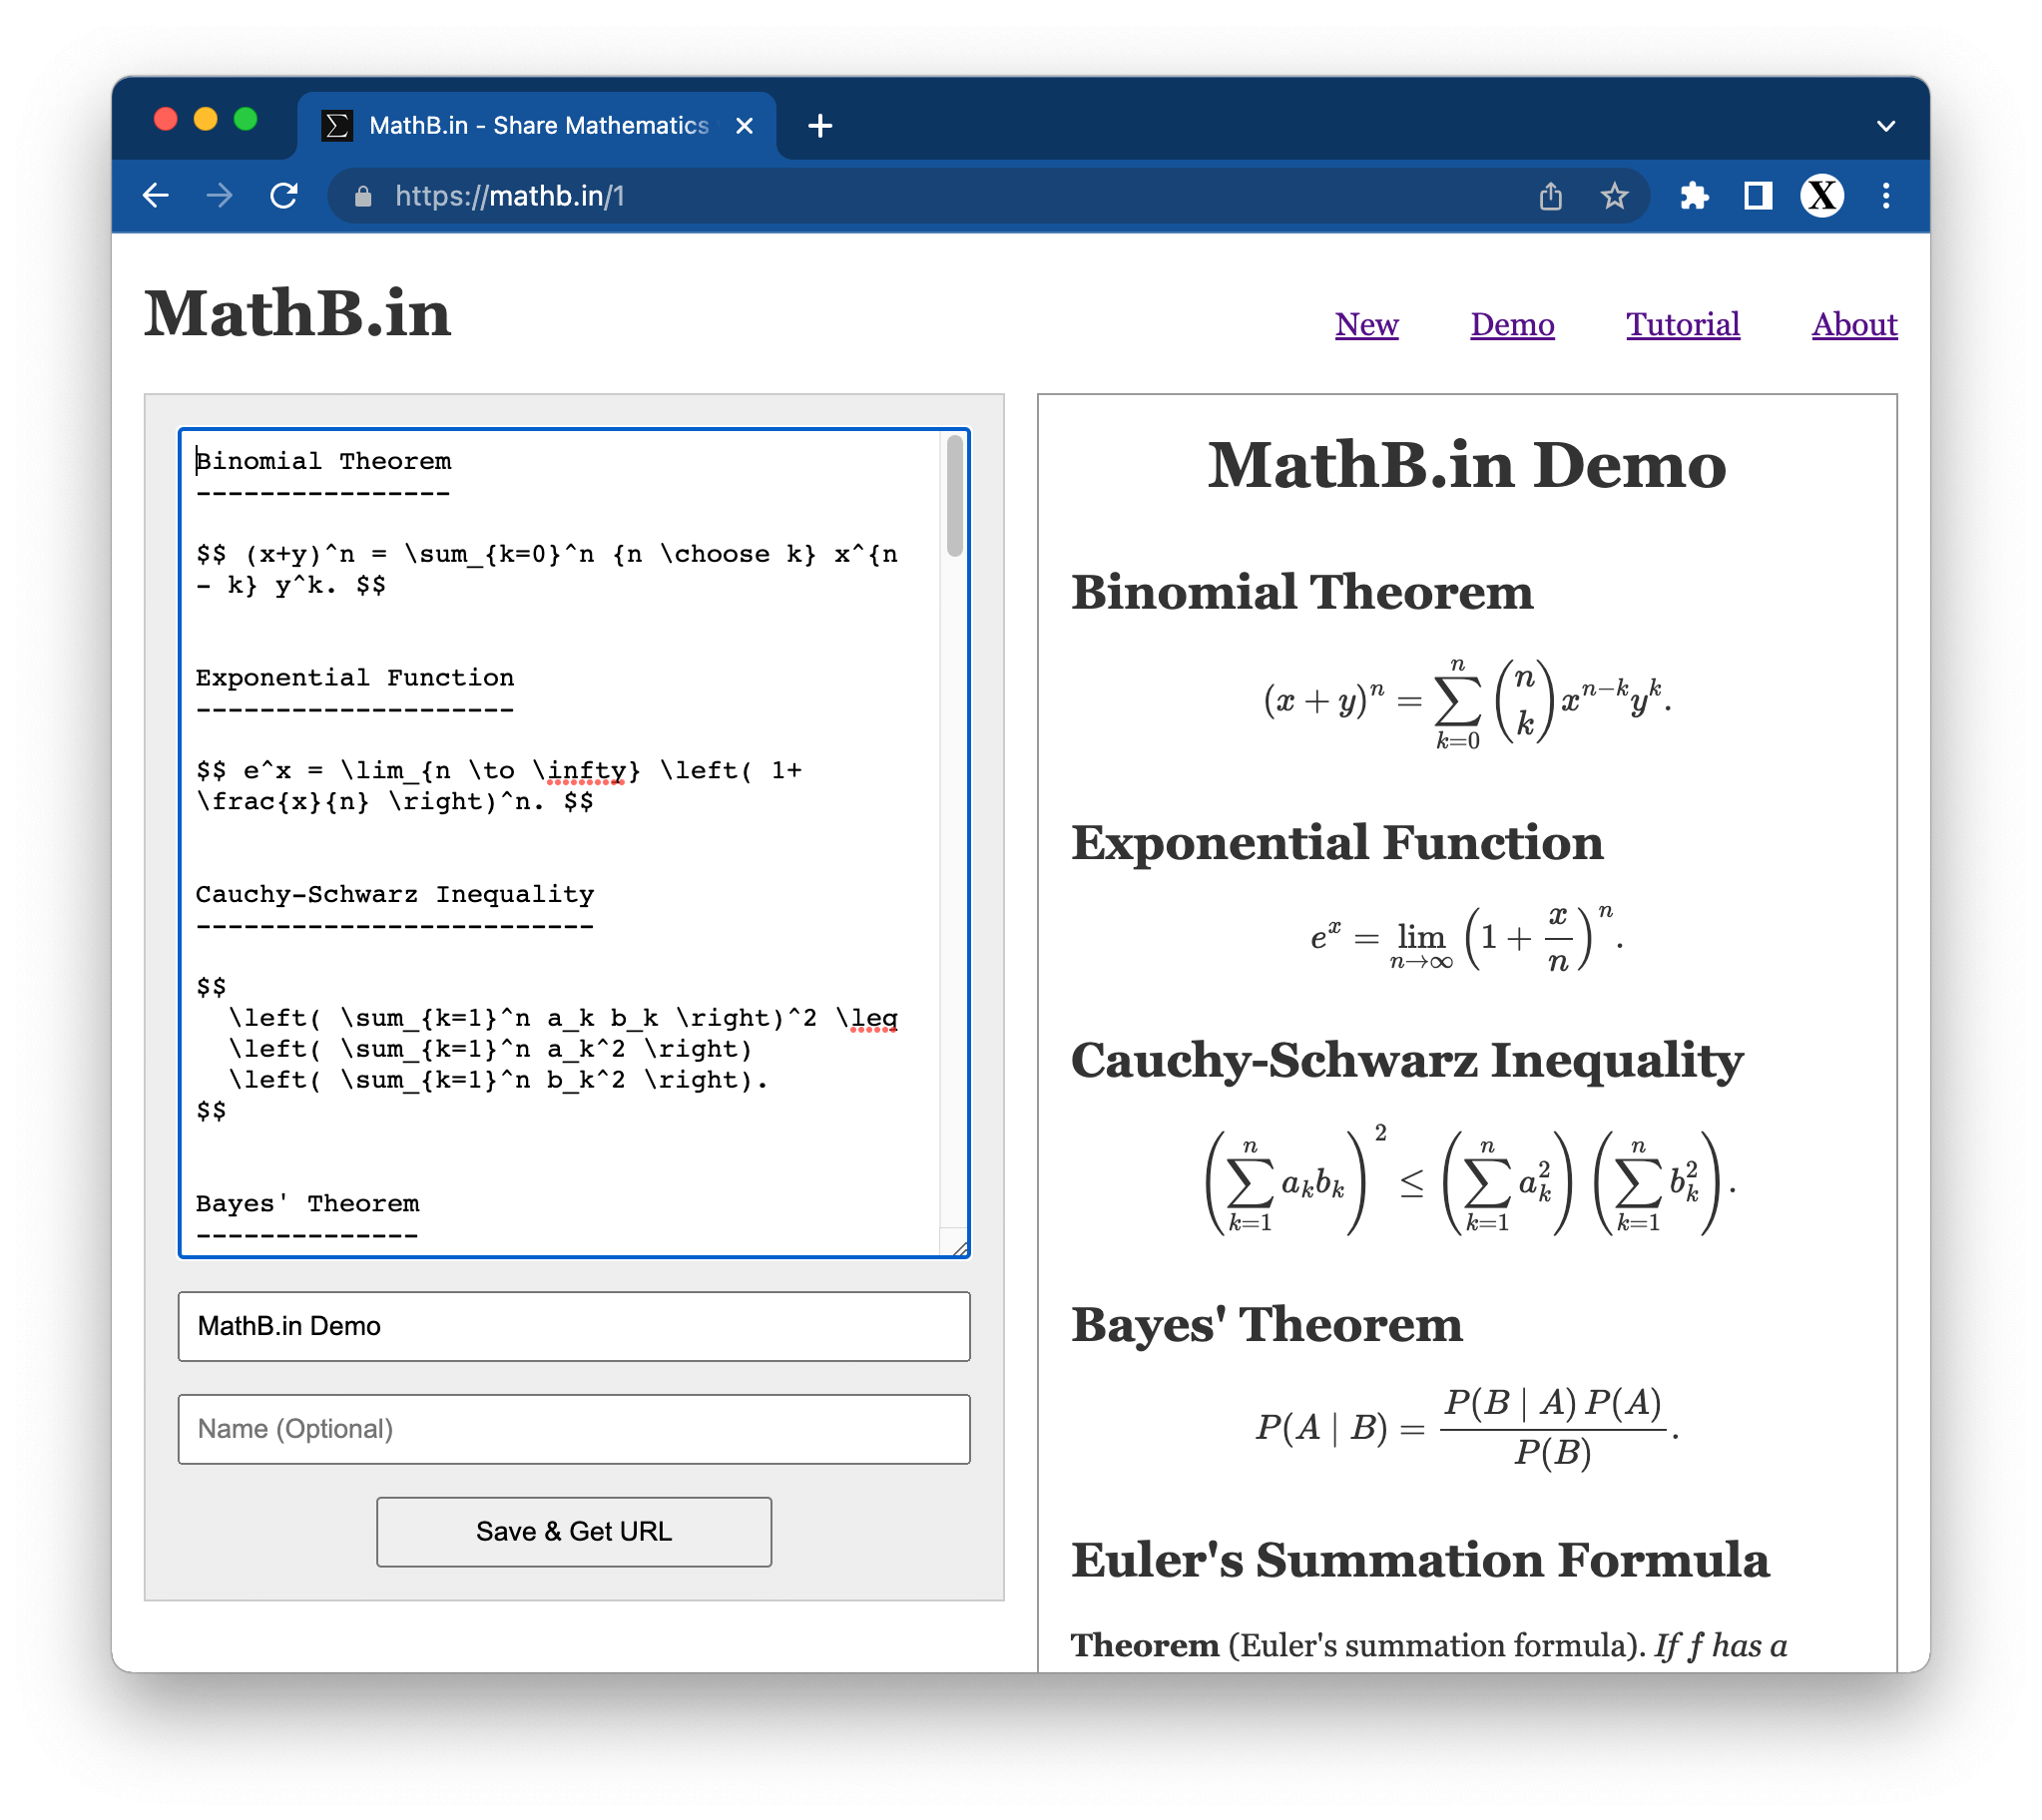Open a new tab with the plus button
The height and width of the screenshot is (1820, 2042).
(x=820, y=126)
